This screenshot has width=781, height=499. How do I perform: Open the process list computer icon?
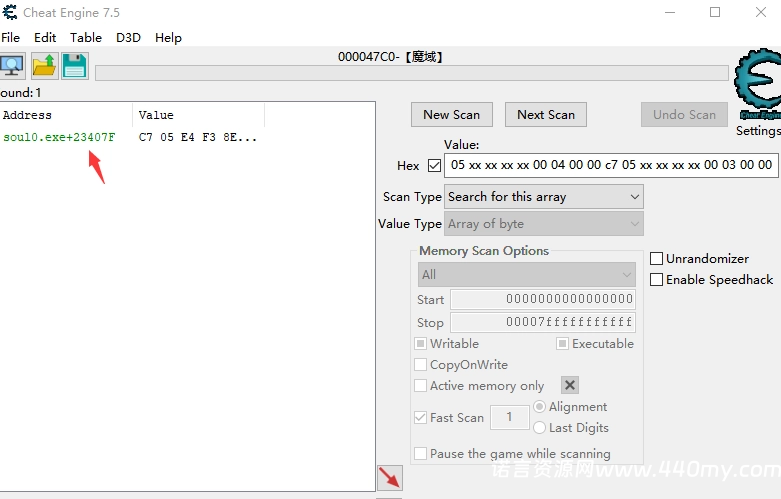12,66
